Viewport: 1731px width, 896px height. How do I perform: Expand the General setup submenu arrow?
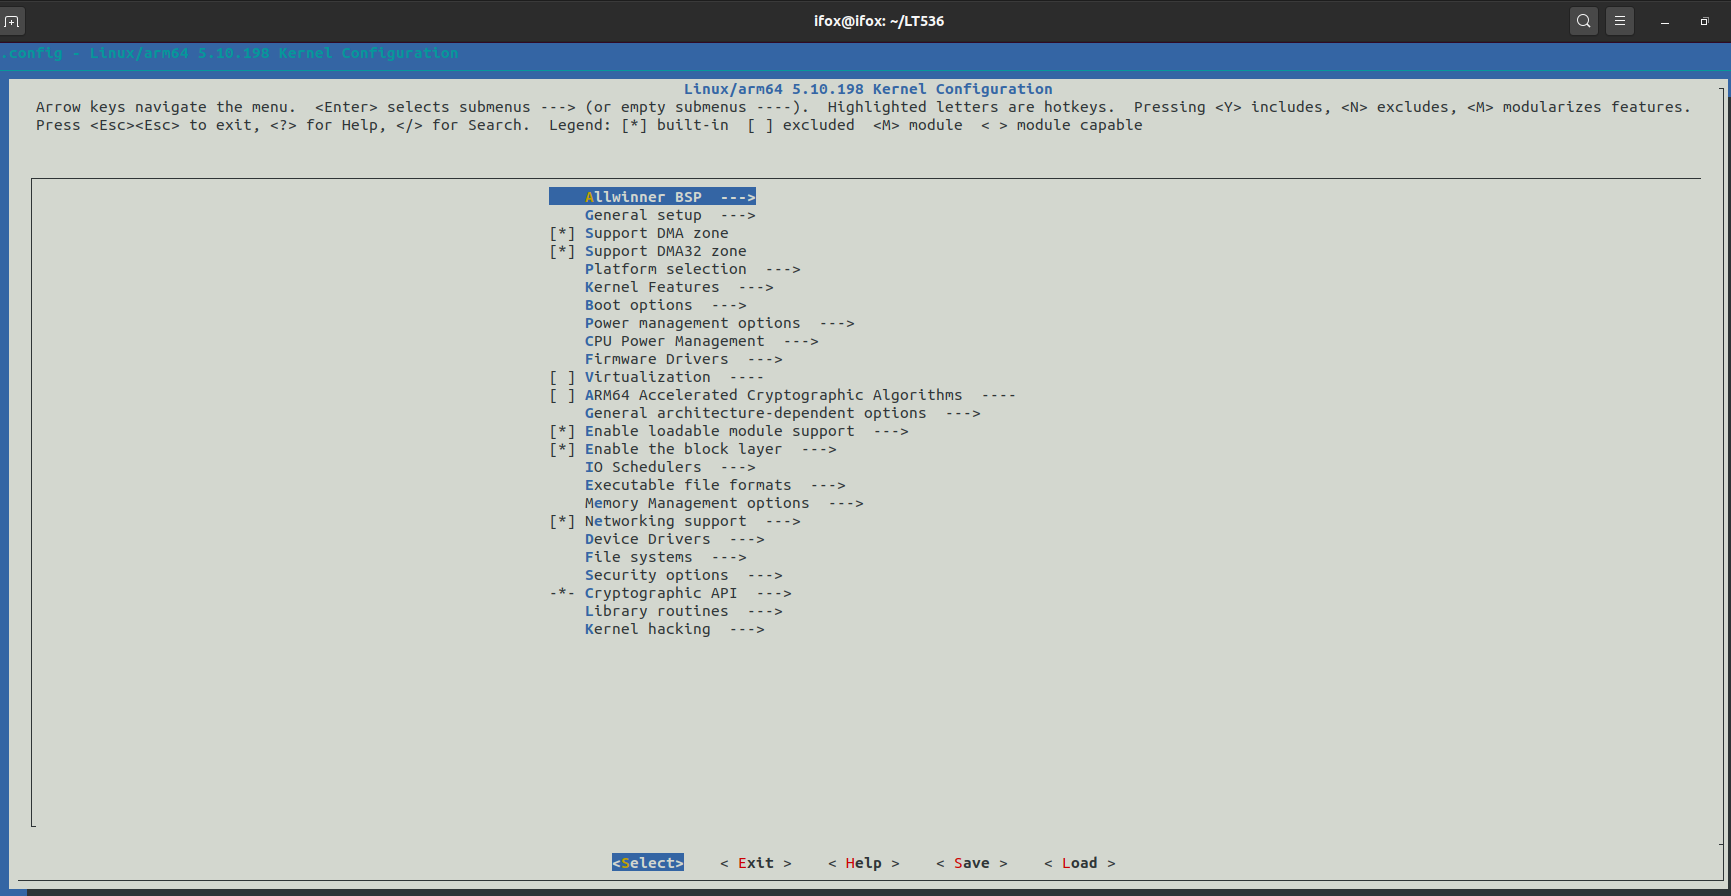(x=738, y=215)
